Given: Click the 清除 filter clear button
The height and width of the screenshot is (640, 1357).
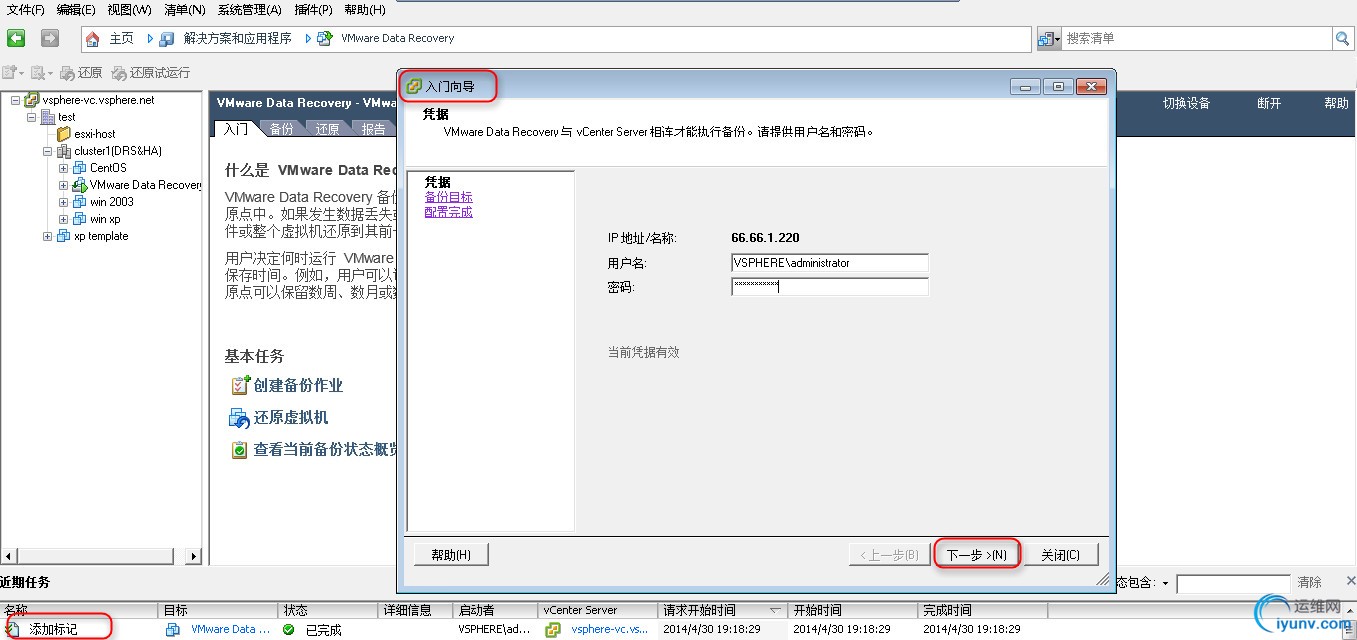Looking at the screenshot, I should point(1309,582).
